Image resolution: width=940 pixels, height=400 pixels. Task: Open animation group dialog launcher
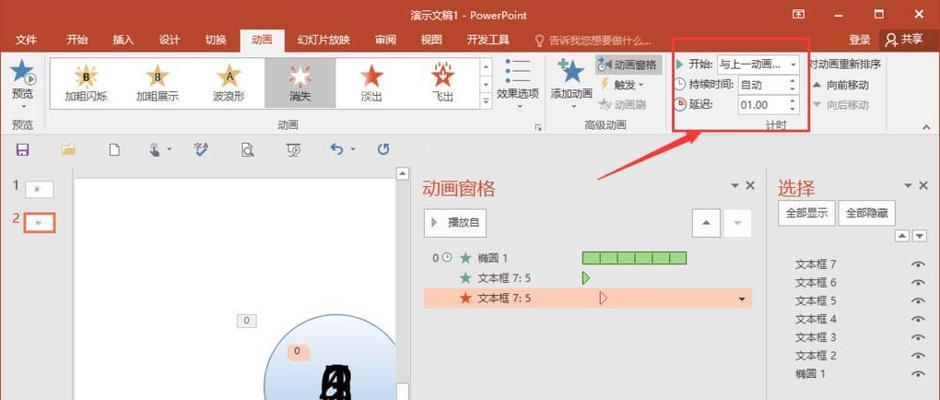pyautogui.click(x=538, y=127)
